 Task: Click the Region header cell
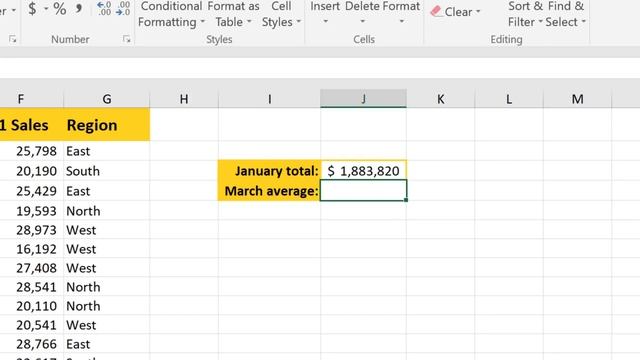coord(107,125)
